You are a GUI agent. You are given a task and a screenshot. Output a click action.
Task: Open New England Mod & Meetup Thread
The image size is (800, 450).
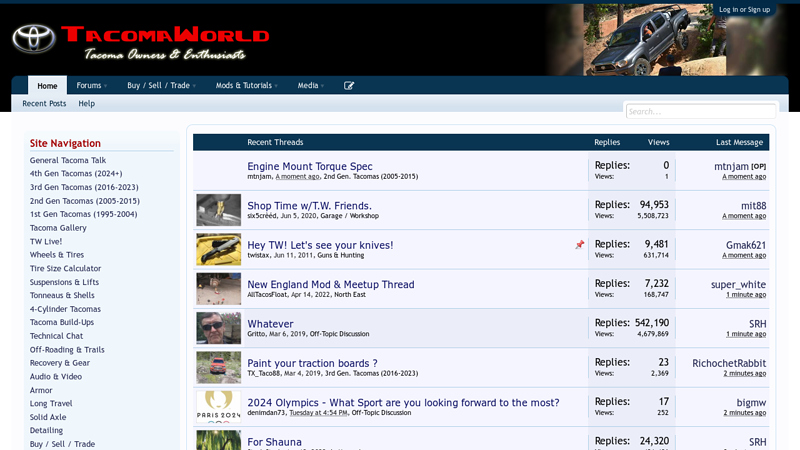pyautogui.click(x=331, y=284)
